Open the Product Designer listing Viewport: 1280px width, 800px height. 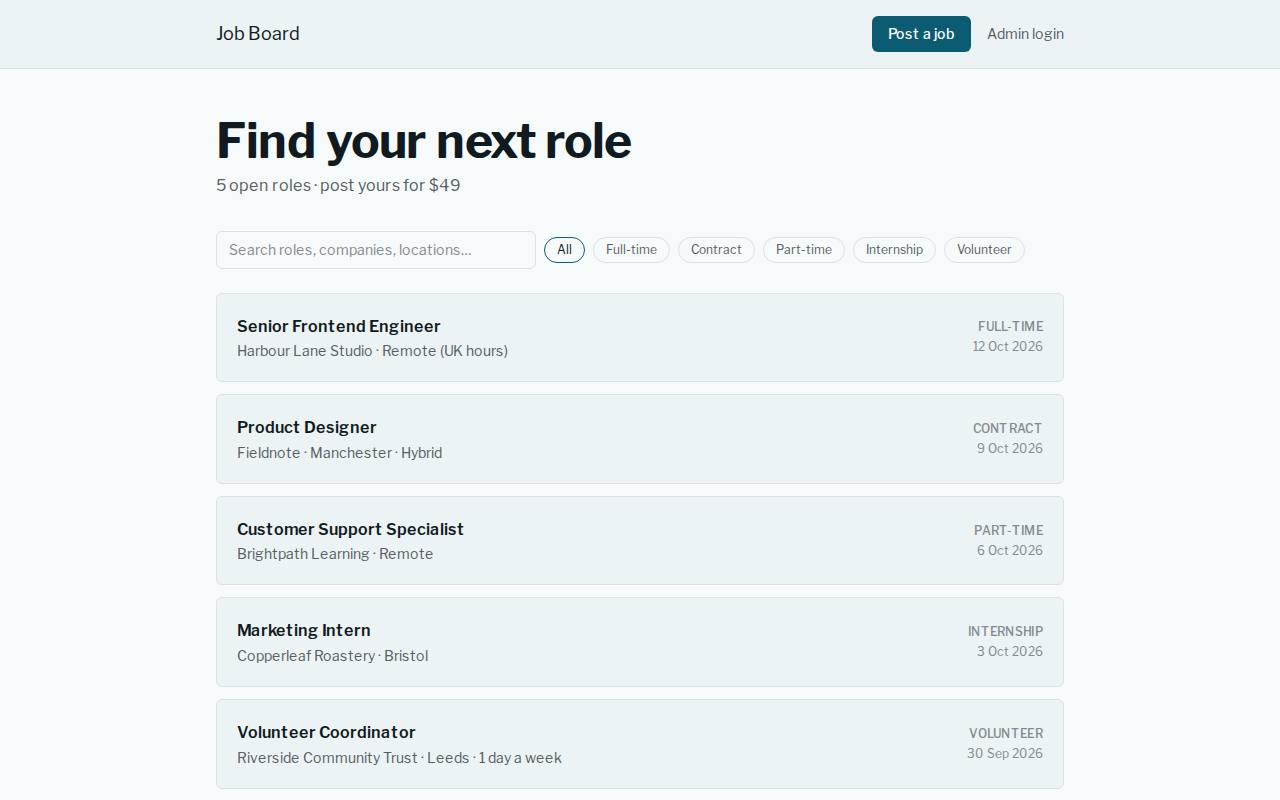point(640,439)
